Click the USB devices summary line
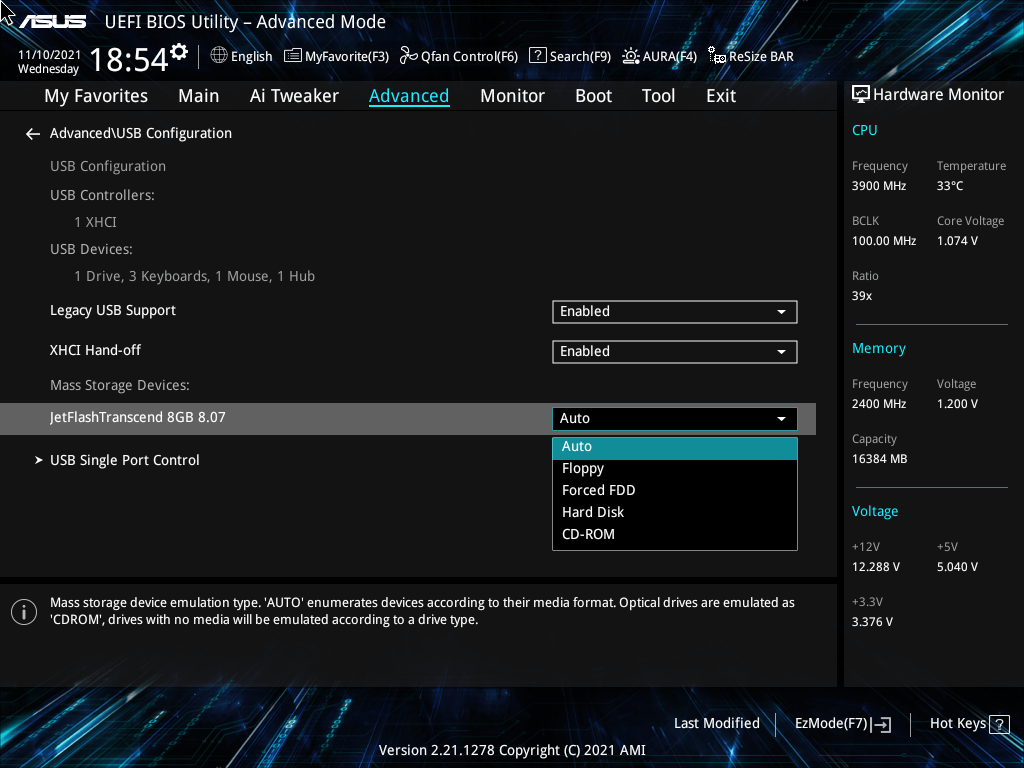Viewport: 1024px width, 768px height. click(195, 277)
